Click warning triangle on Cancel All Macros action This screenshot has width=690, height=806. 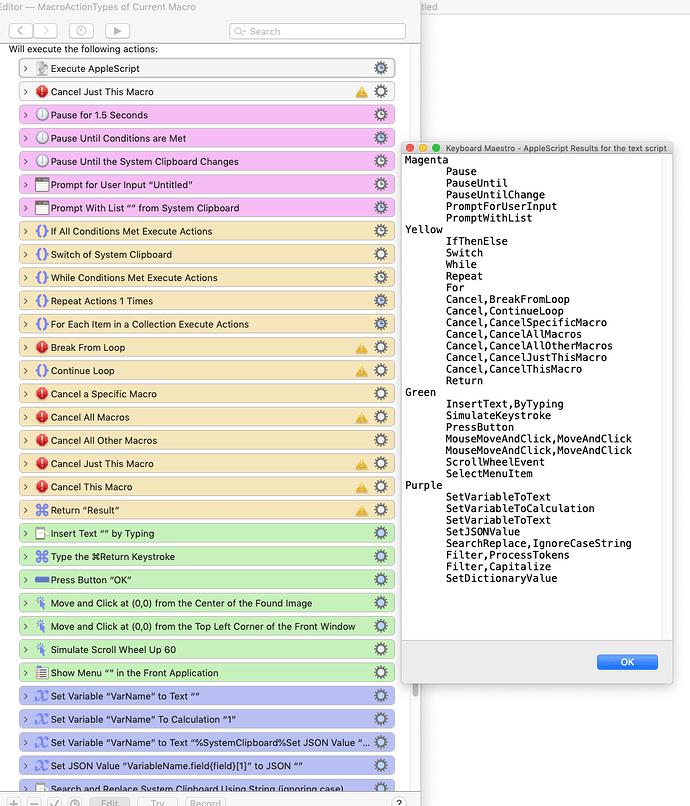[x=361, y=417]
